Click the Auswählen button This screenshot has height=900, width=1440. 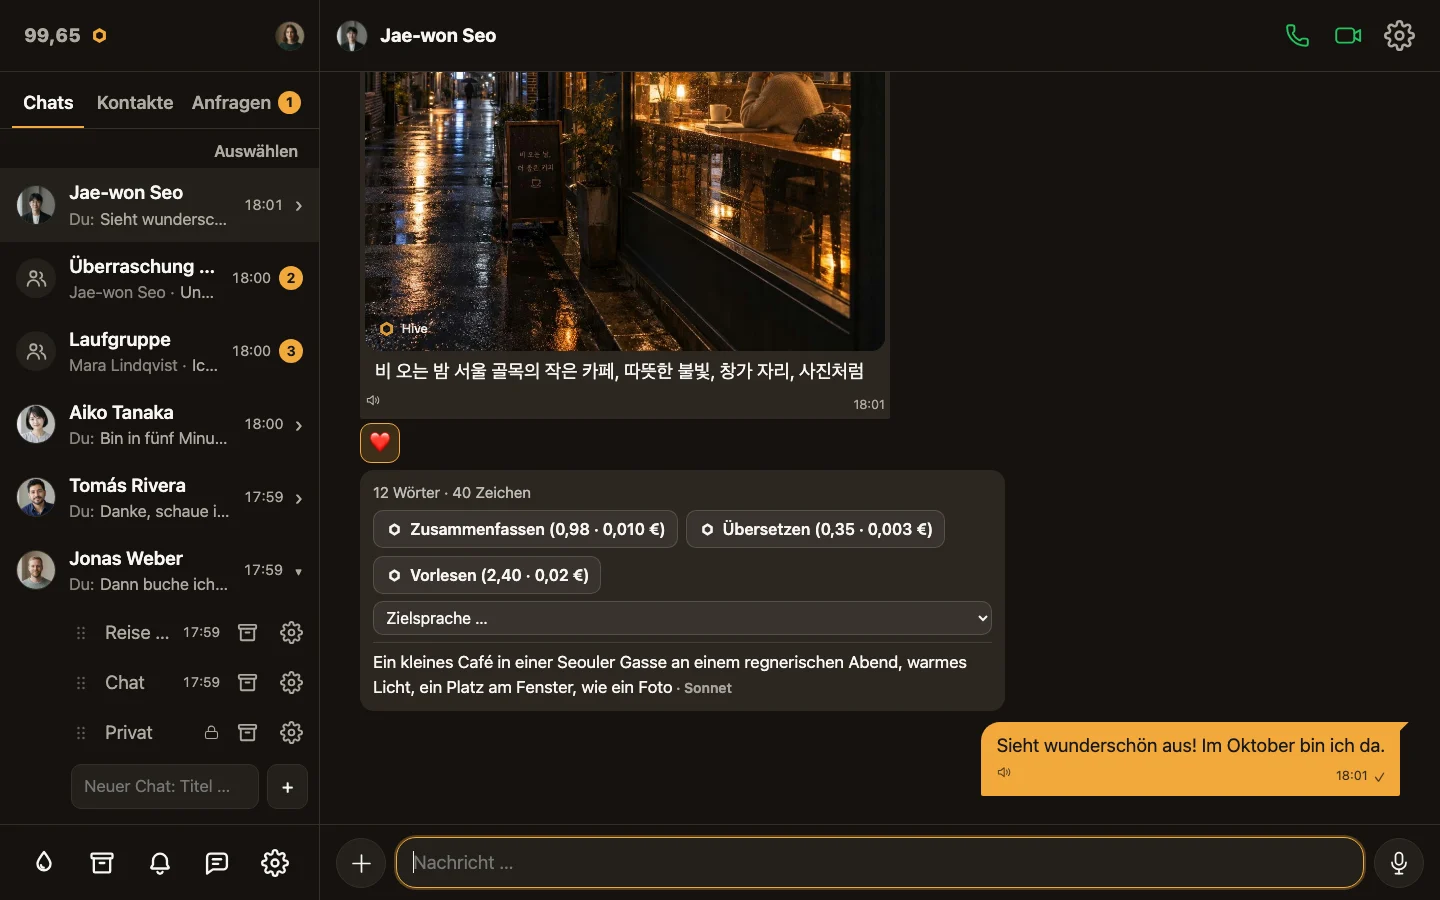click(x=256, y=151)
